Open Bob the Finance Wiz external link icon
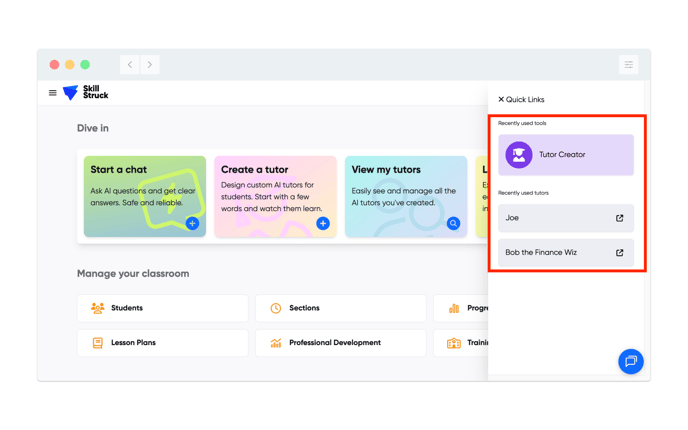Screen dimensions: 688x430 619,253
